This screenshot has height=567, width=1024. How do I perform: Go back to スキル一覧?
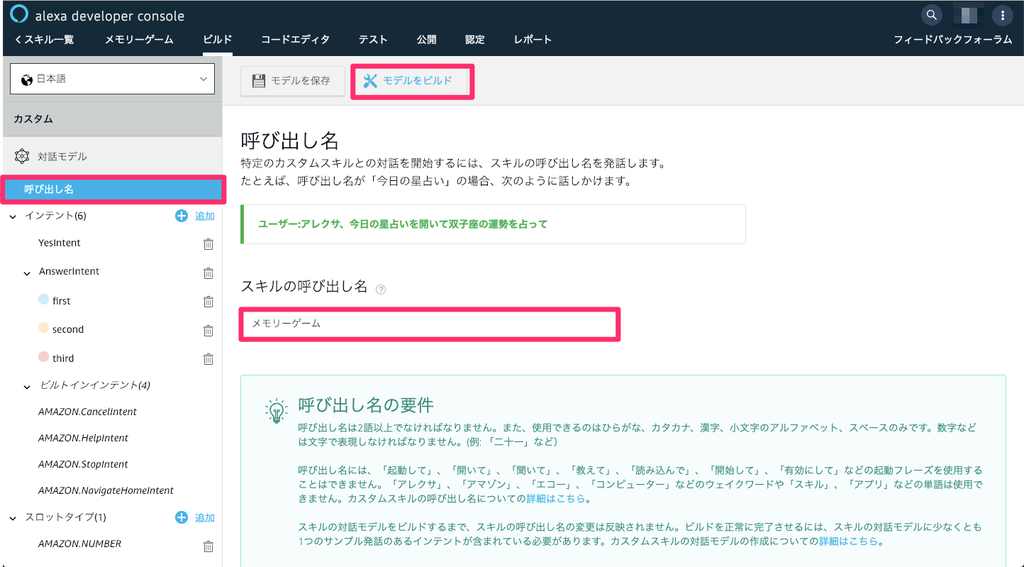(x=44, y=40)
